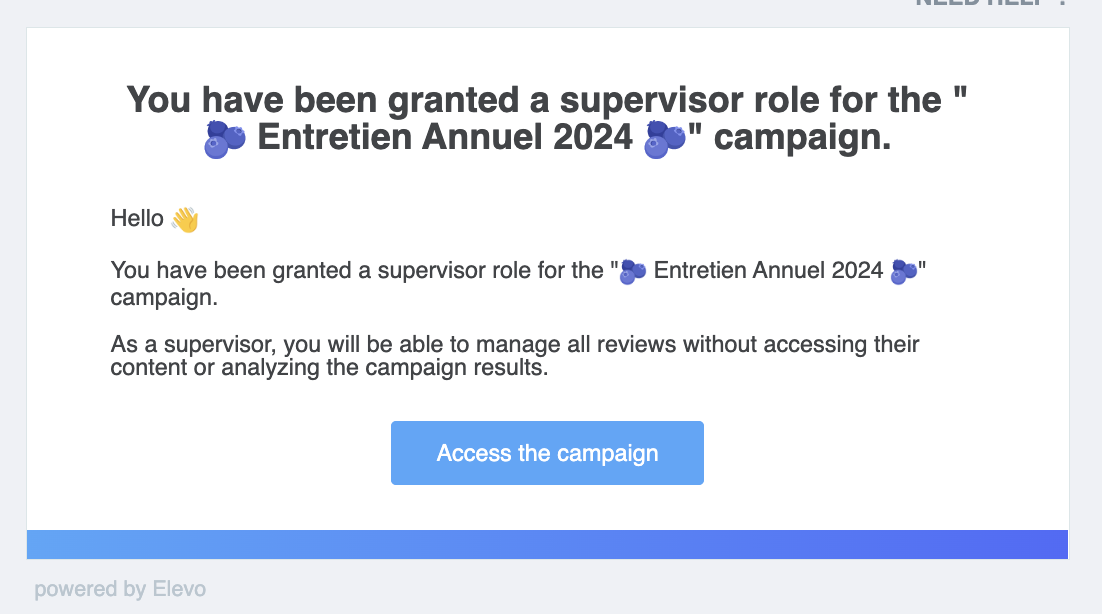Click blueberry emoji after 2024 in body paragraph
The image size is (1102, 614).
[x=904, y=271]
